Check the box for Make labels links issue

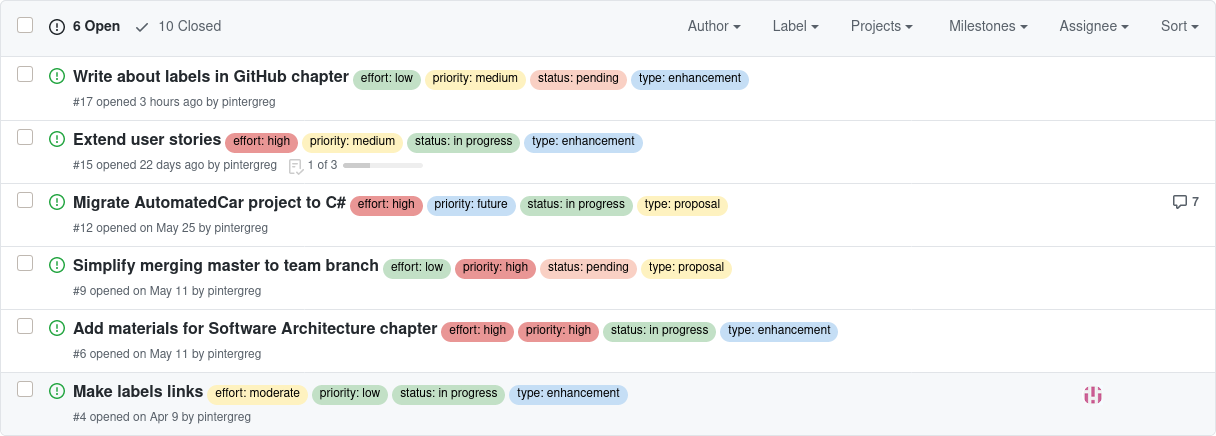tap(25, 389)
